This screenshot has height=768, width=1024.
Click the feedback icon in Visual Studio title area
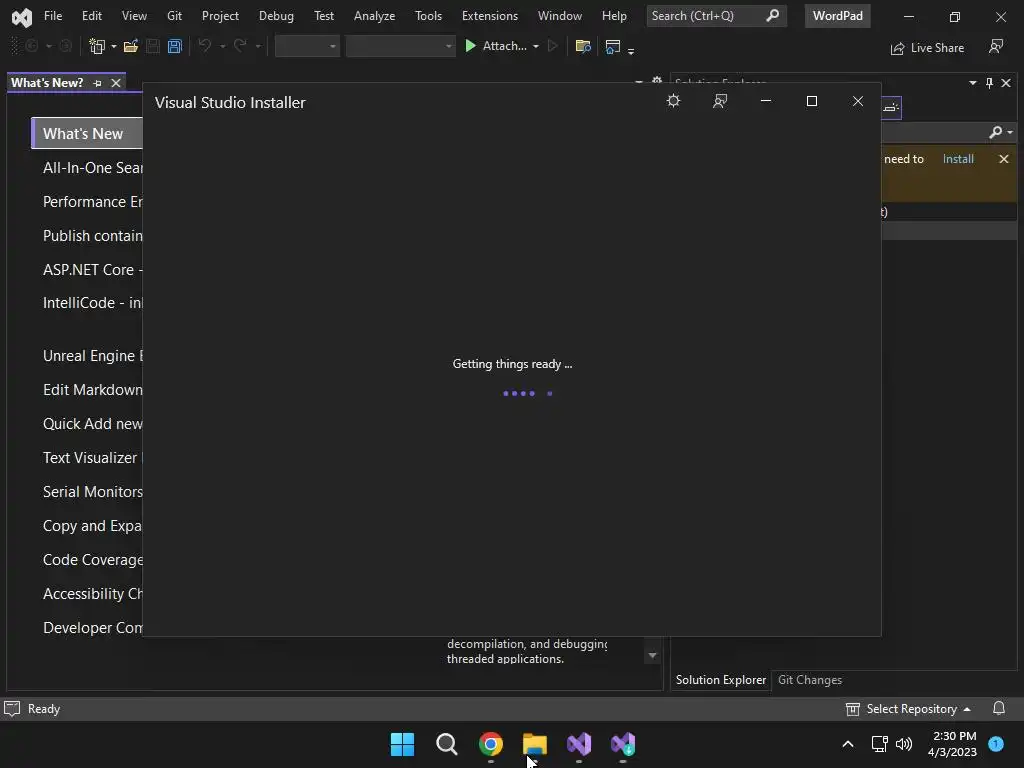(996, 46)
